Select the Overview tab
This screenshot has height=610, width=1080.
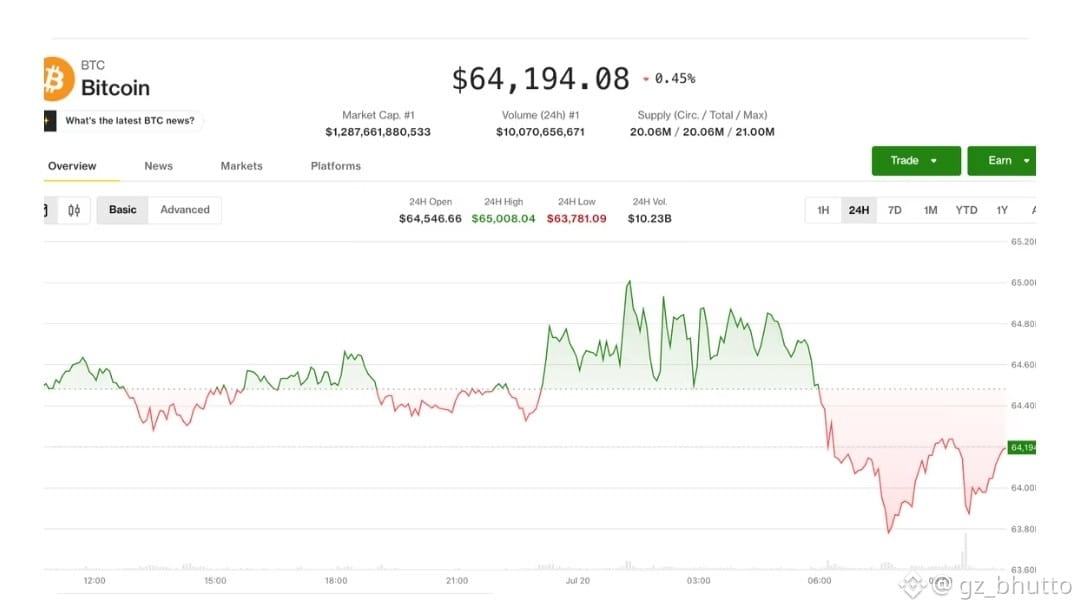pyautogui.click(x=72, y=166)
